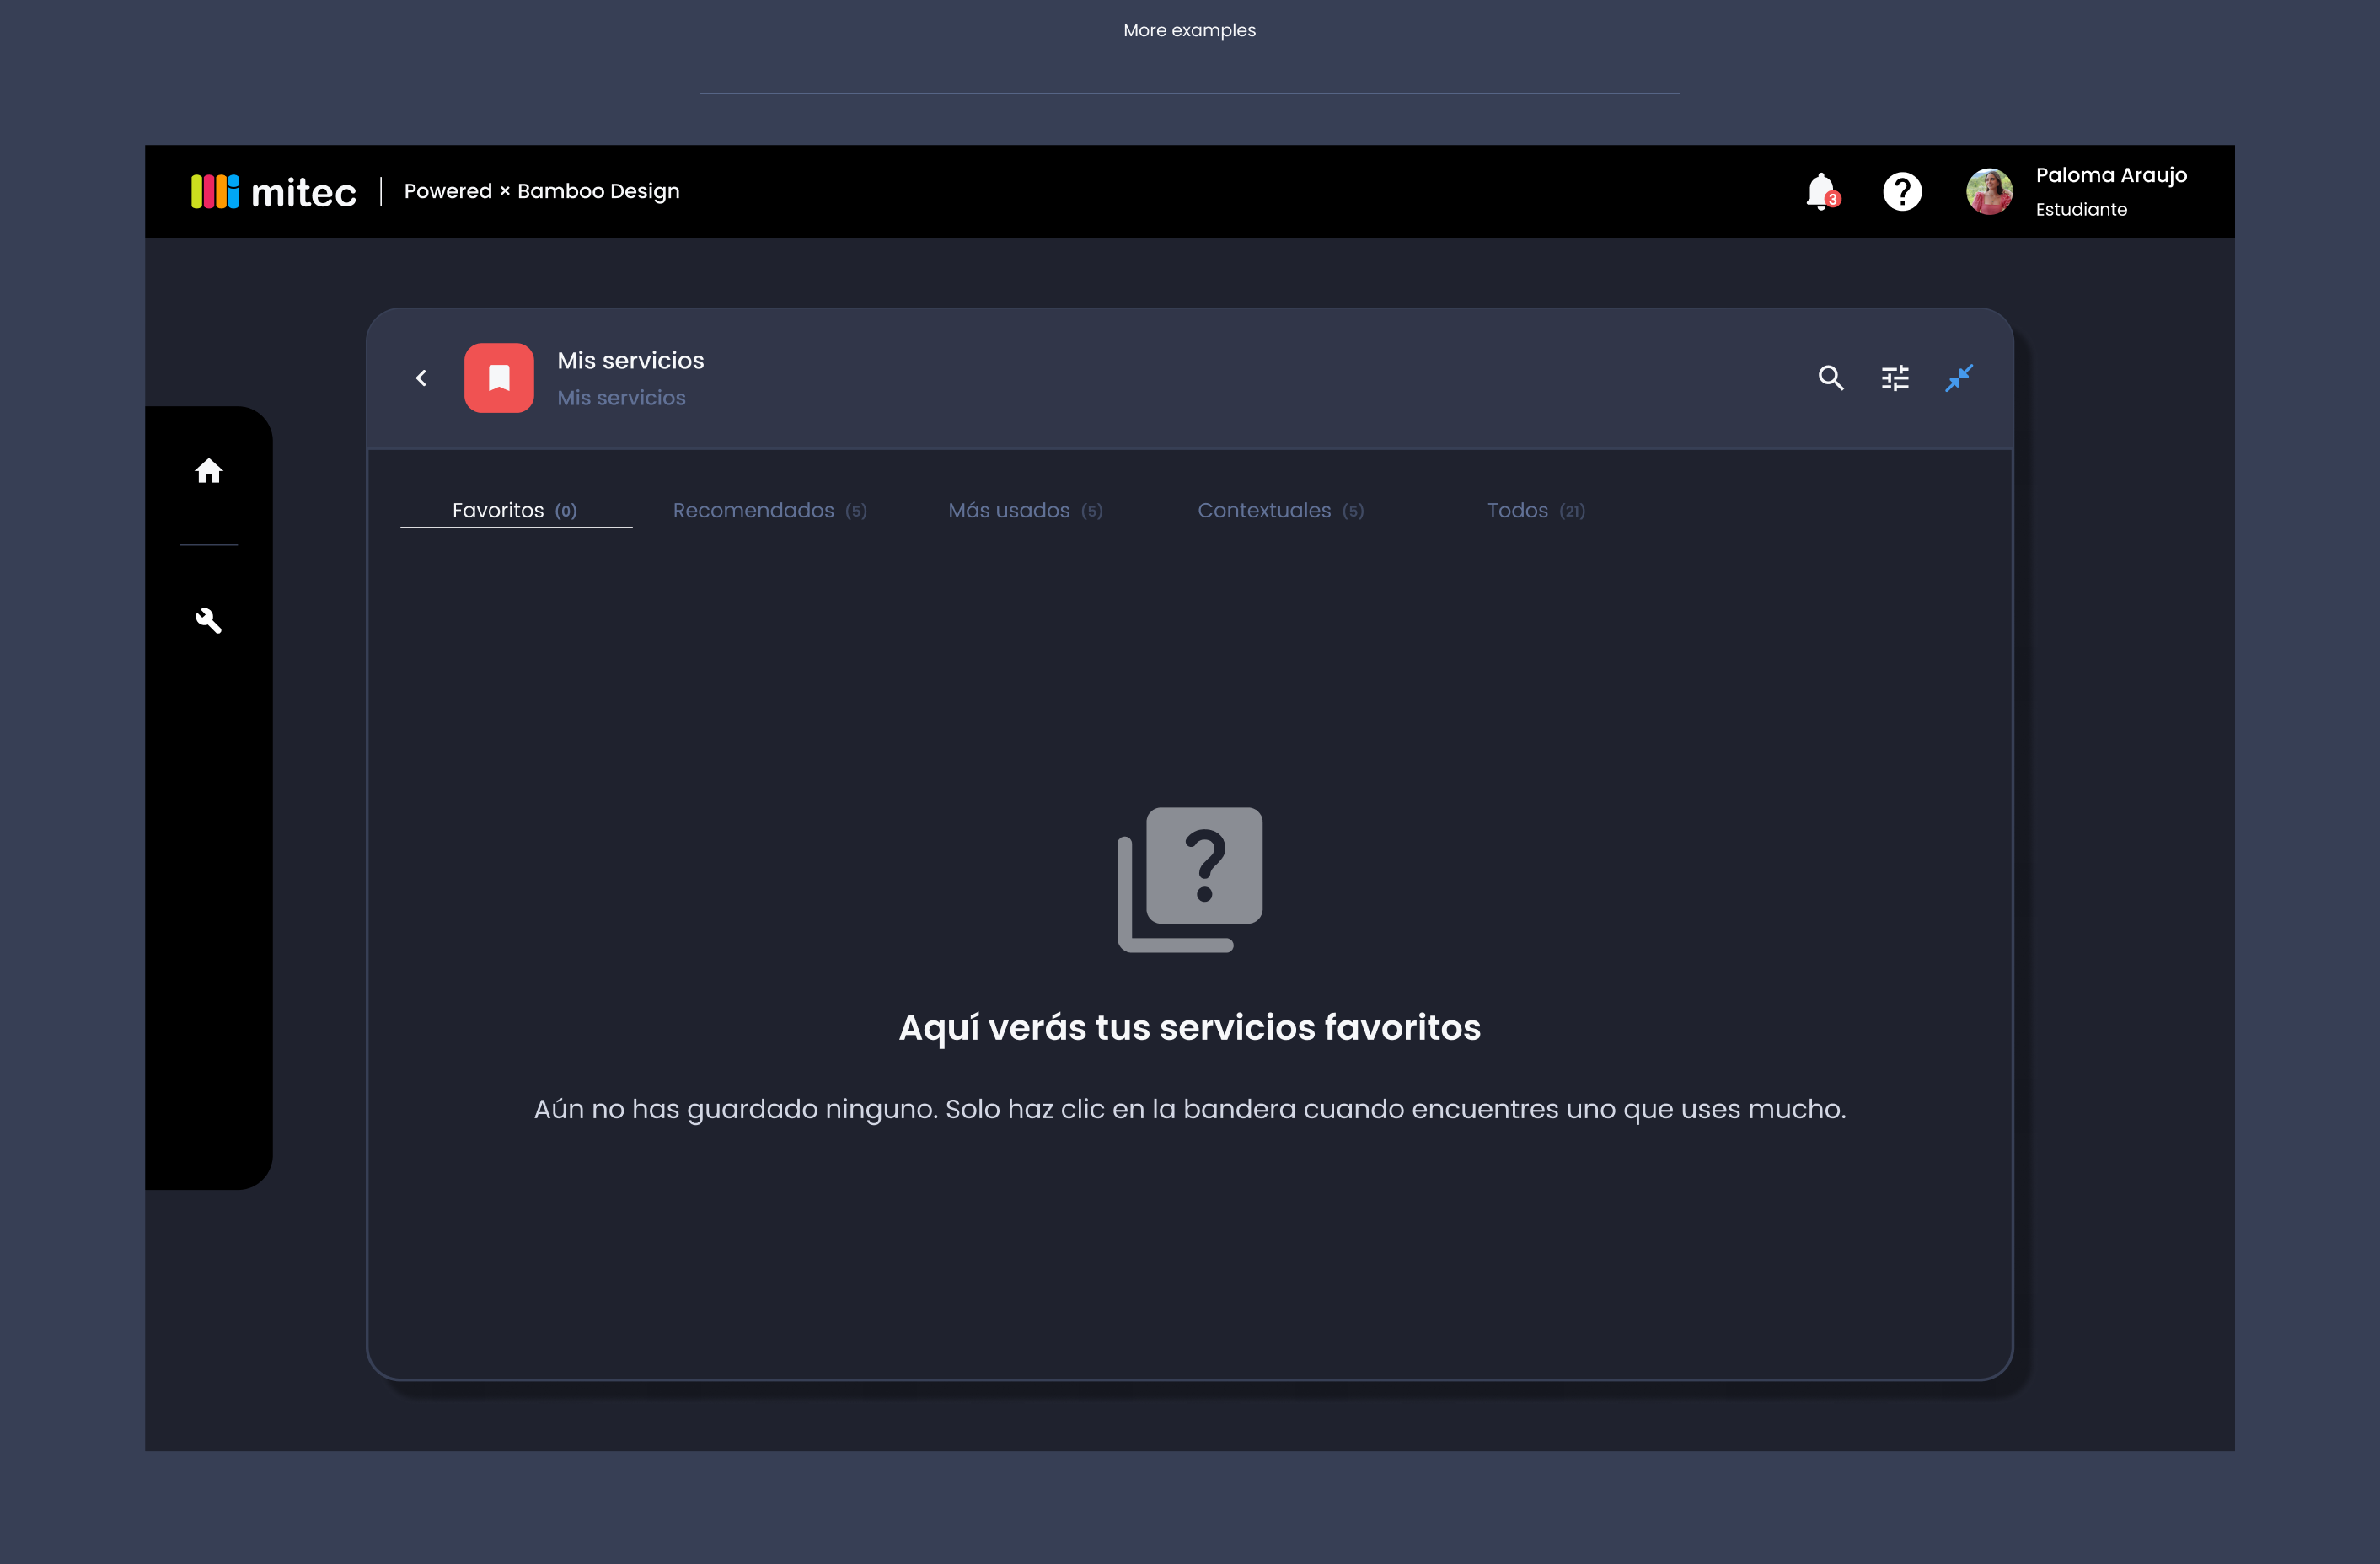View the Contextuales tab
Viewport: 2380px width, 1564px height.
click(1281, 510)
